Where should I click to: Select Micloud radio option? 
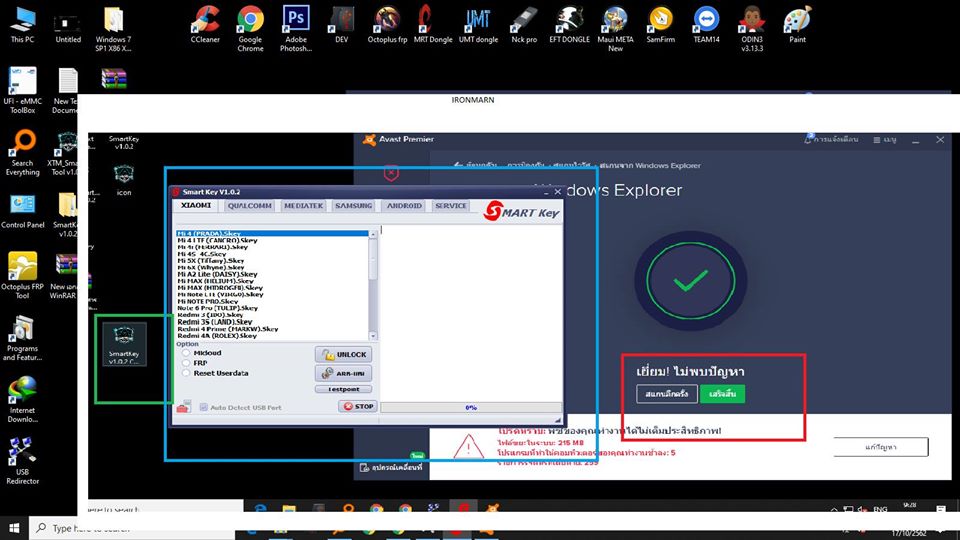point(186,353)
